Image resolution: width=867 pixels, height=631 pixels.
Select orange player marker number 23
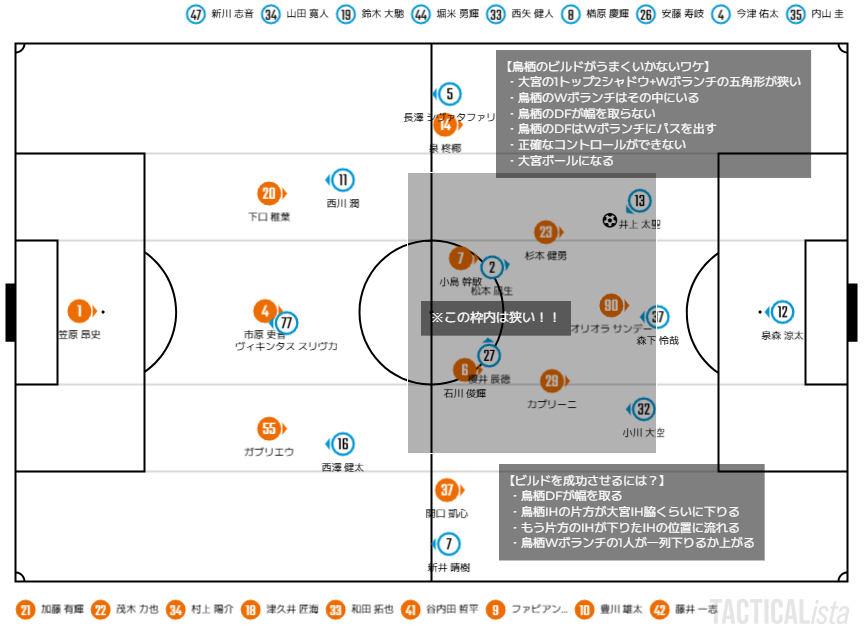[x=546, y=232]
